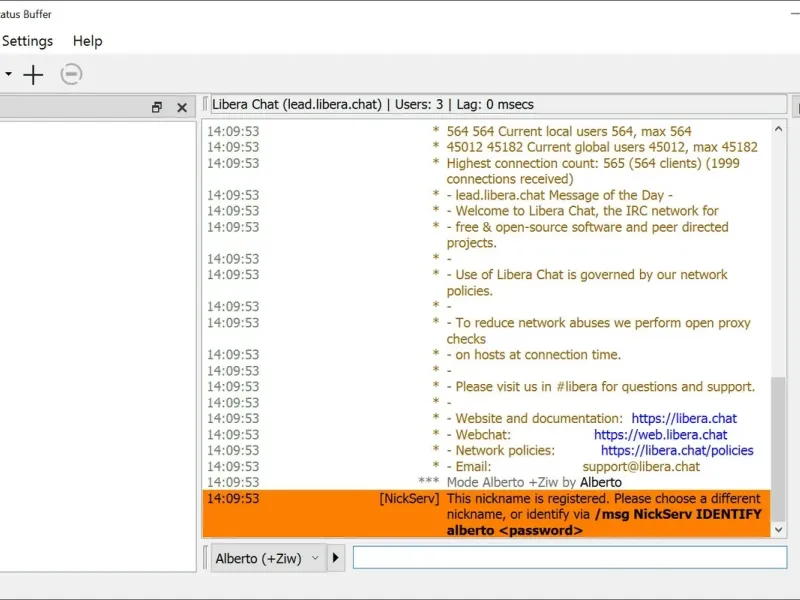Open the https://libera.chat/policies link
Viewport: 800px width, 600px height.
pyautogui.click(x=677, y=451)
